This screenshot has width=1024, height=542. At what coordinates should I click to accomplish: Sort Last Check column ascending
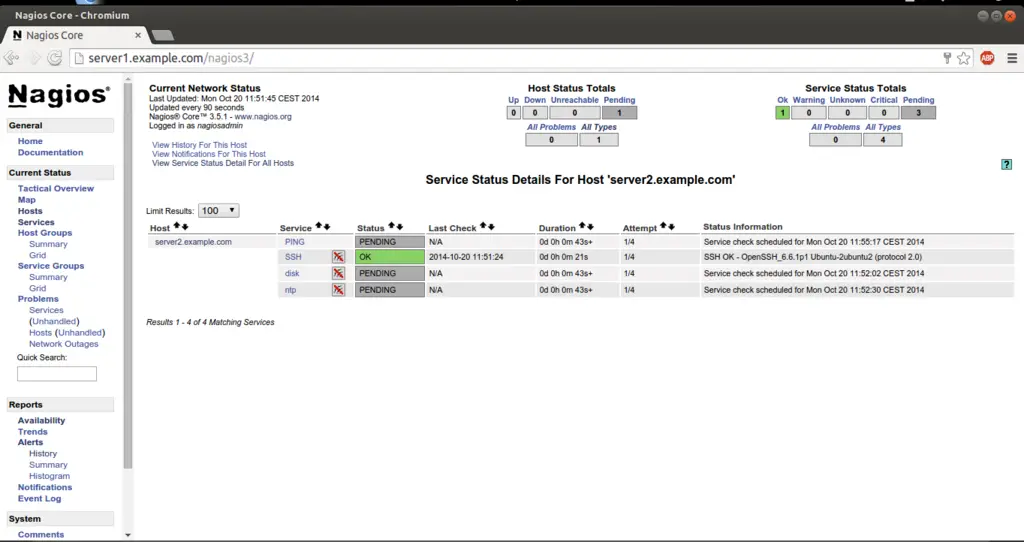[483, 227]
